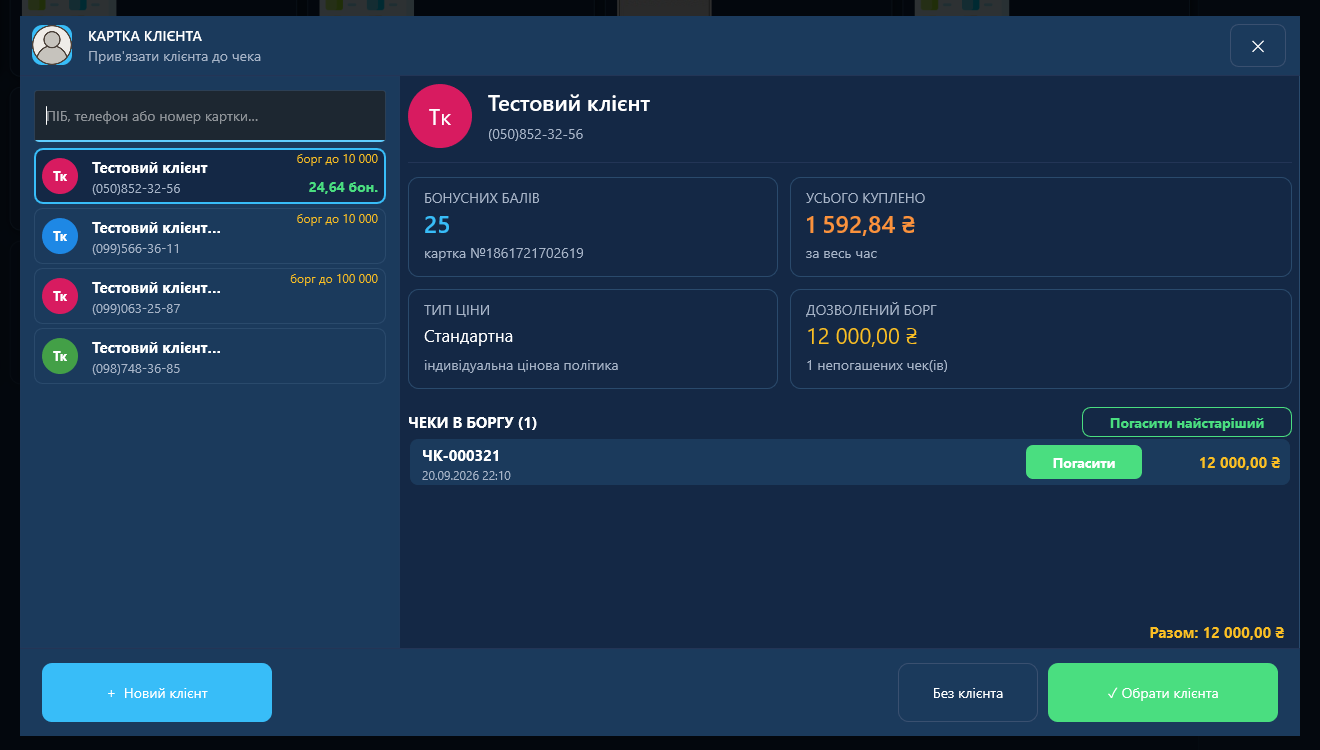
Task: Click the '+ Новий клієнт' button
Action: (157, 692)
